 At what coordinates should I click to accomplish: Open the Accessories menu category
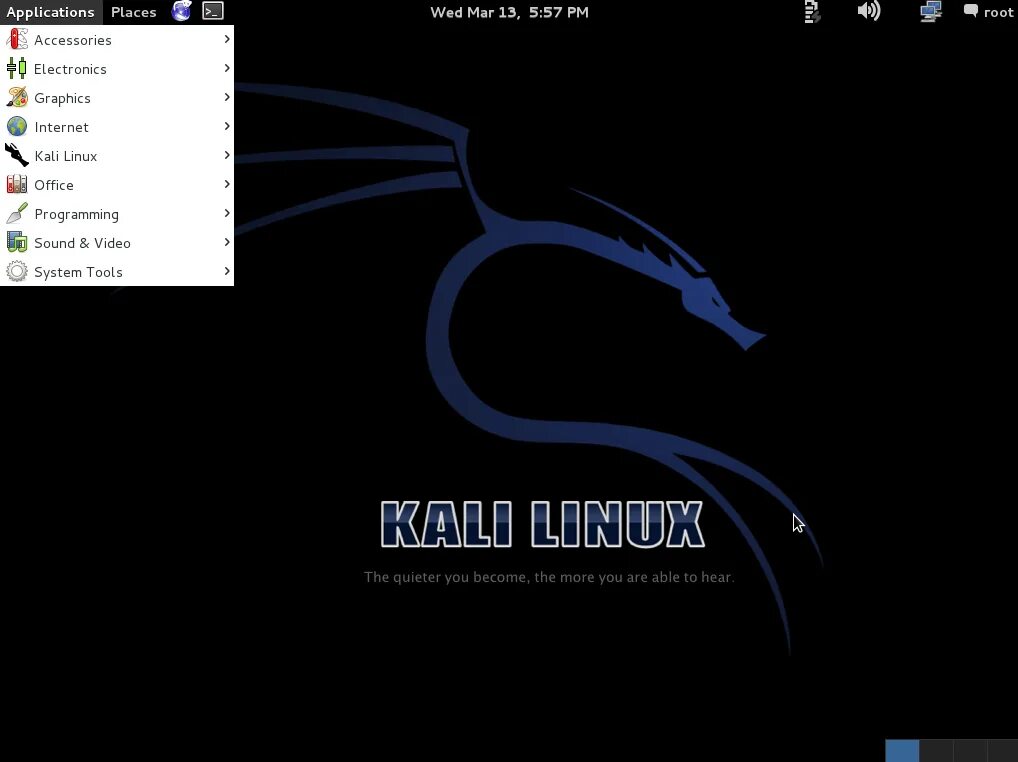tap(117, 40)
